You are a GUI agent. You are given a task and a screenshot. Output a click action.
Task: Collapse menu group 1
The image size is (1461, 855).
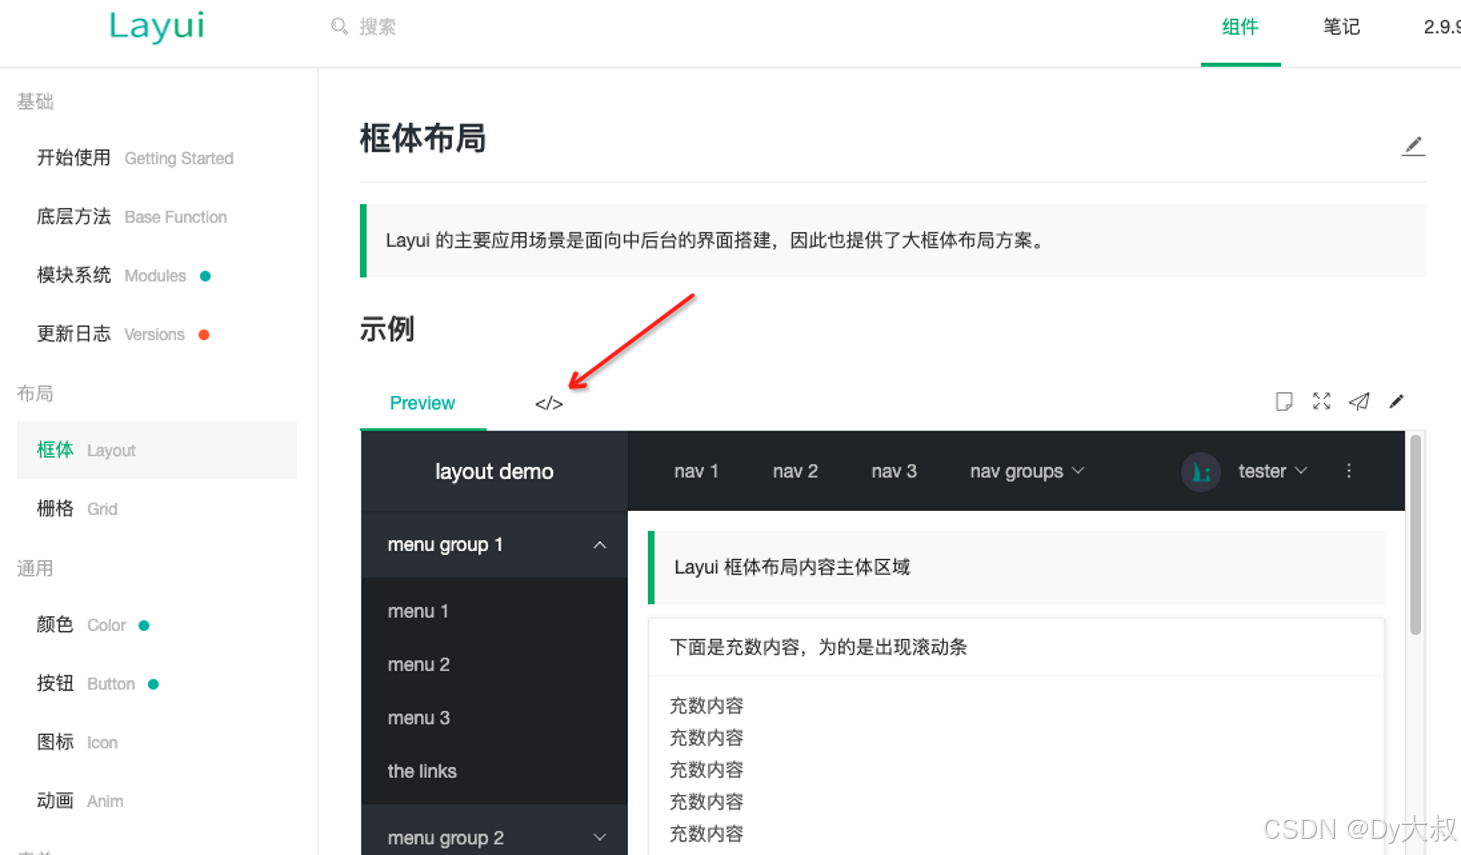pos(494,545)
